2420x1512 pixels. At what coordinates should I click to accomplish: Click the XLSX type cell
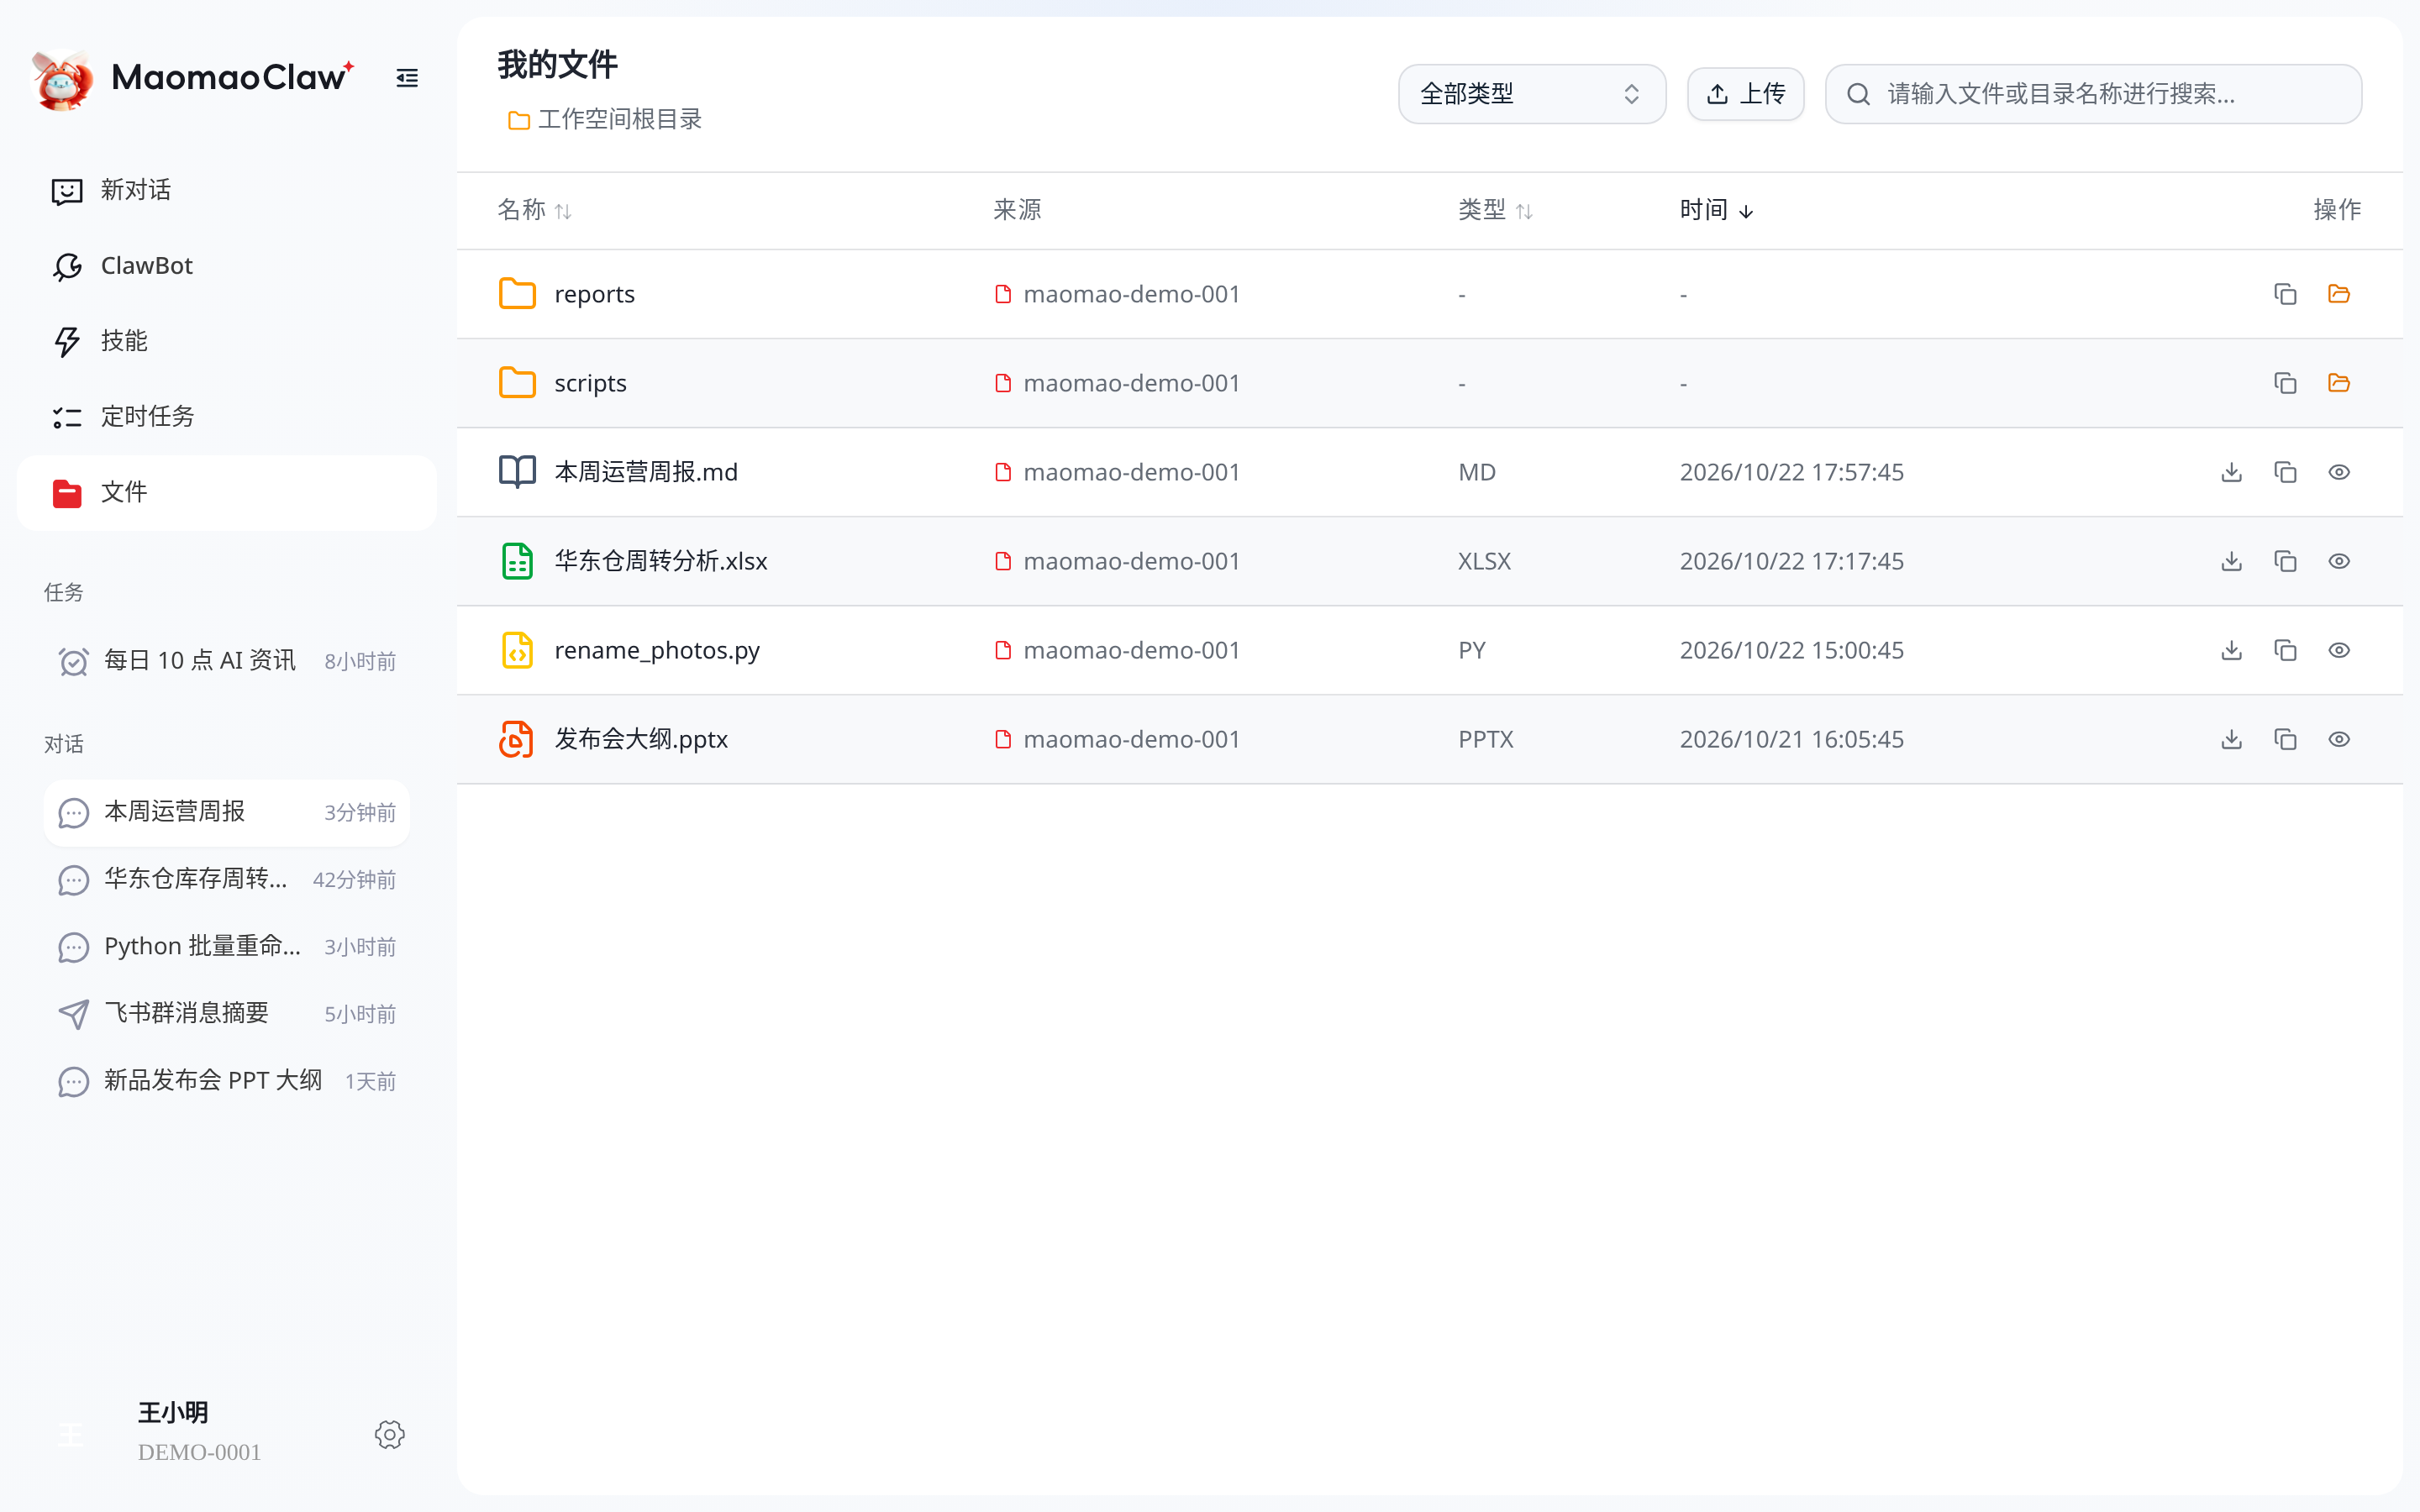(1484, 561)
